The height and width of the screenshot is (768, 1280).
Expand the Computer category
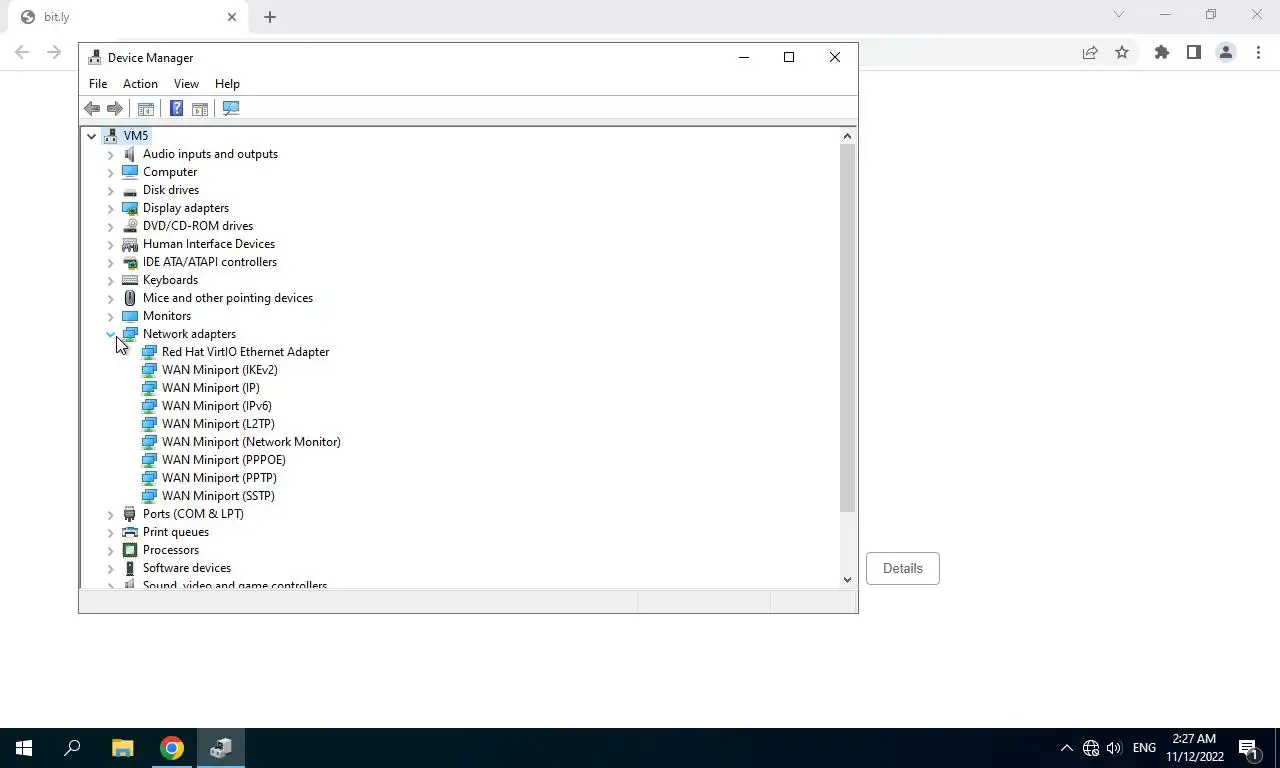pos(110,172)
